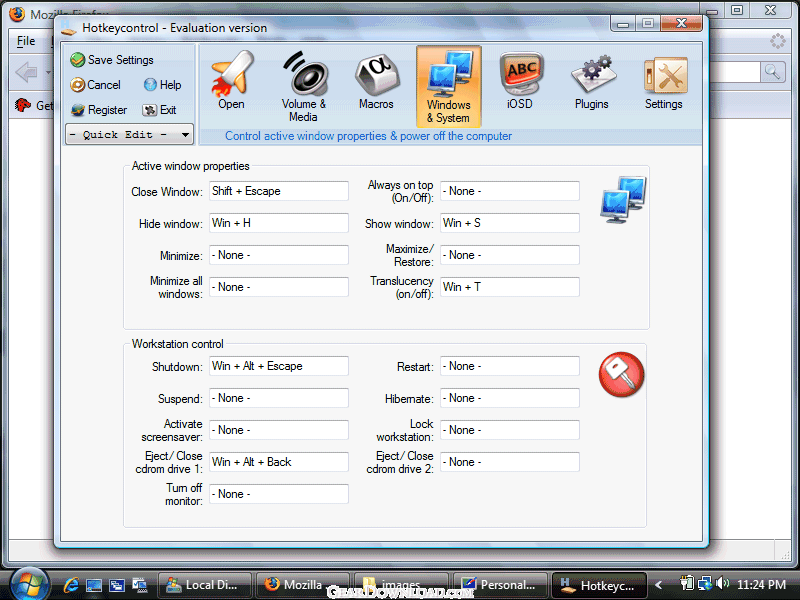Click the Cancel button
Screen dimensions: 800x600
(96, 85)
